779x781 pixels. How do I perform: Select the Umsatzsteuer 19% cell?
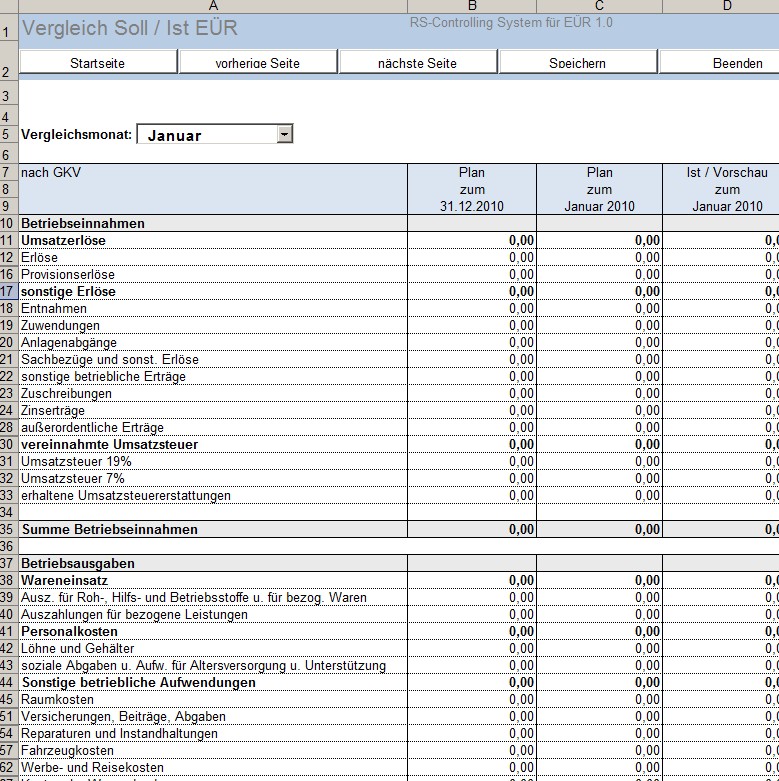[x=212, y=462]
